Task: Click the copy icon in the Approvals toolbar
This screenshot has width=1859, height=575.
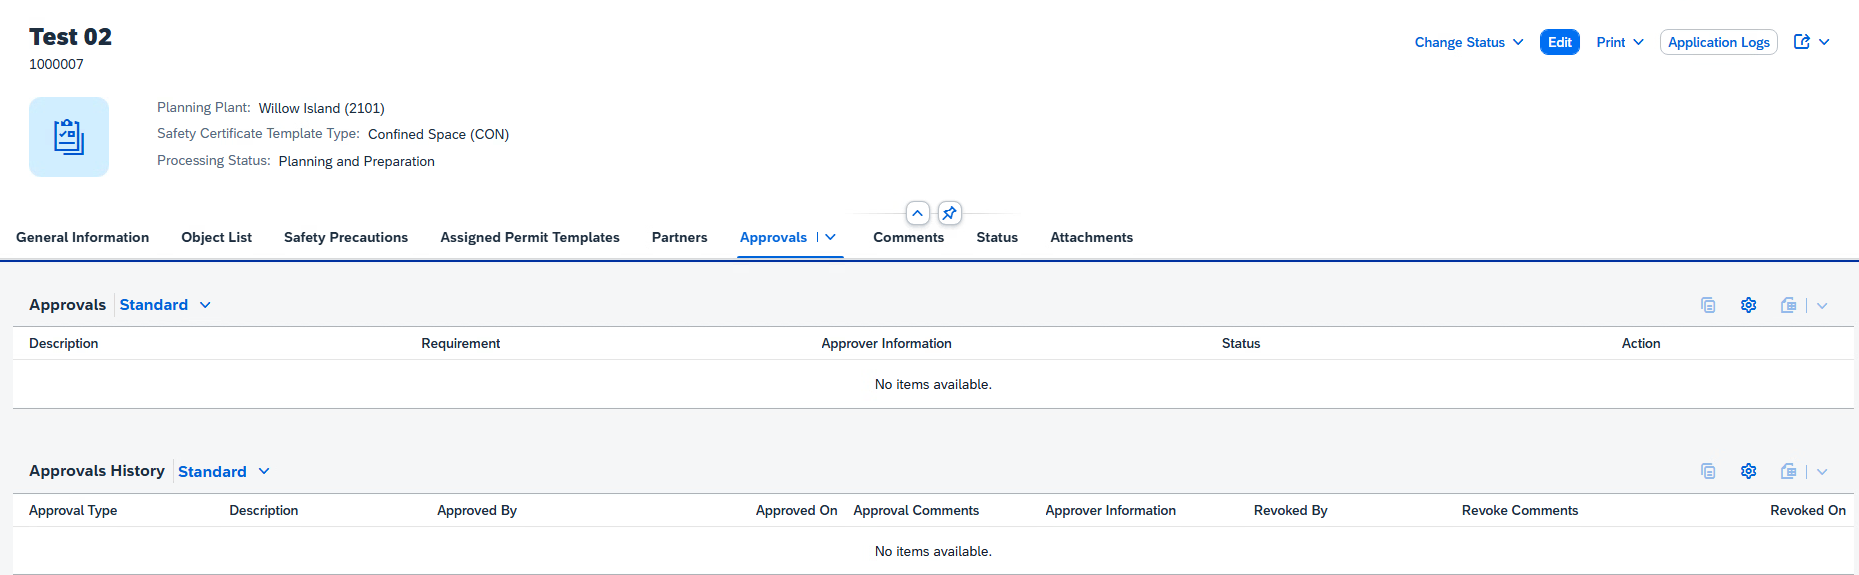Action: [x=1708, y=305]
